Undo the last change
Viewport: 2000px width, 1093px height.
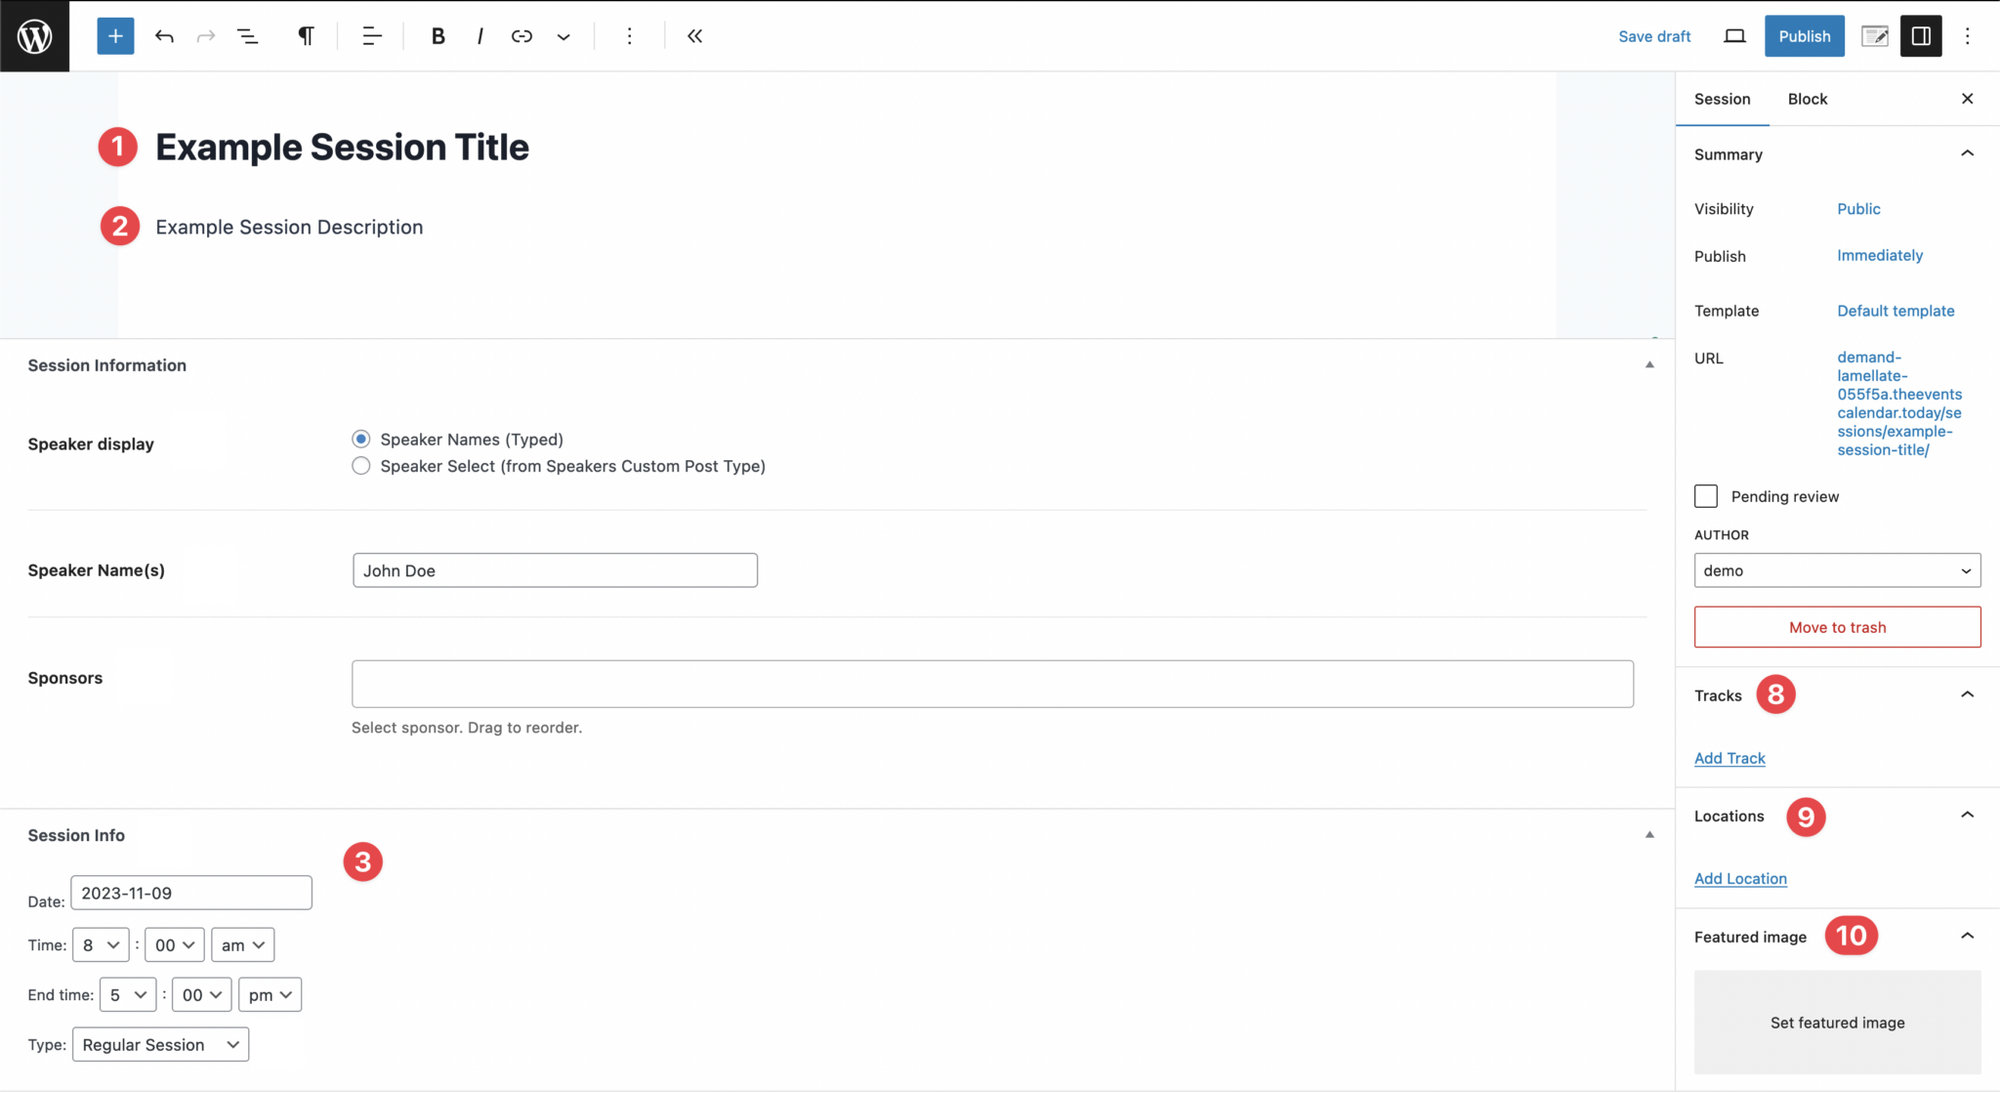164,36
